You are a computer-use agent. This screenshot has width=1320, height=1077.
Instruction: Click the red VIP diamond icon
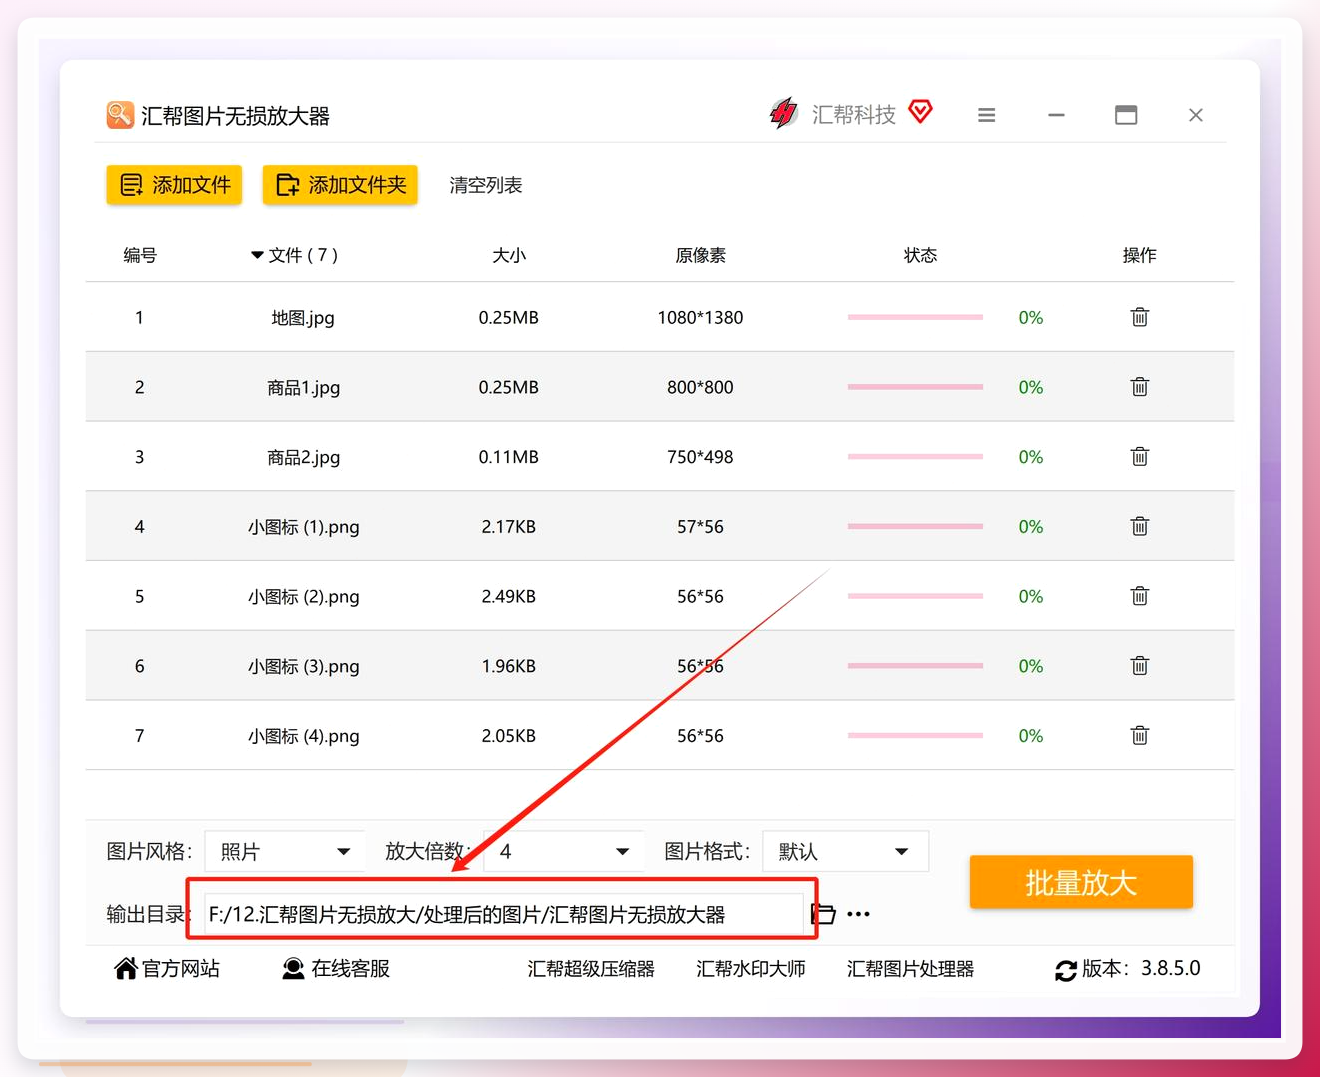pyautogui.click(x=920, y=112)
